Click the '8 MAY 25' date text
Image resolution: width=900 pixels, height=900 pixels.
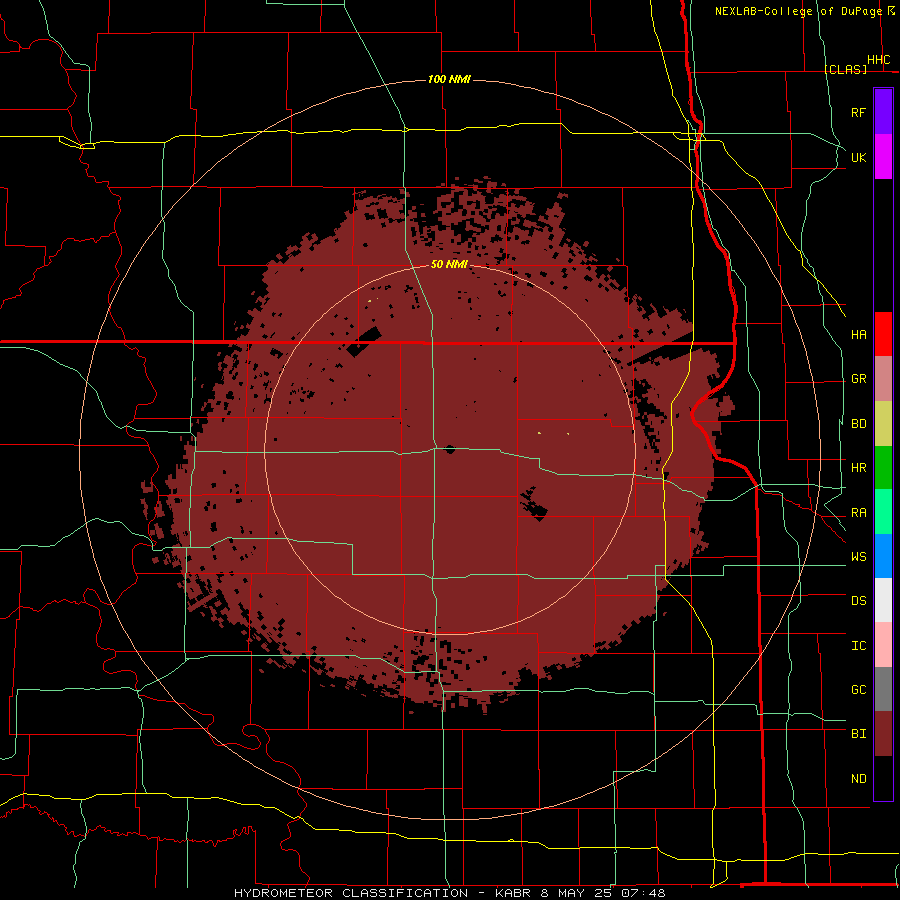click(576, 893)
